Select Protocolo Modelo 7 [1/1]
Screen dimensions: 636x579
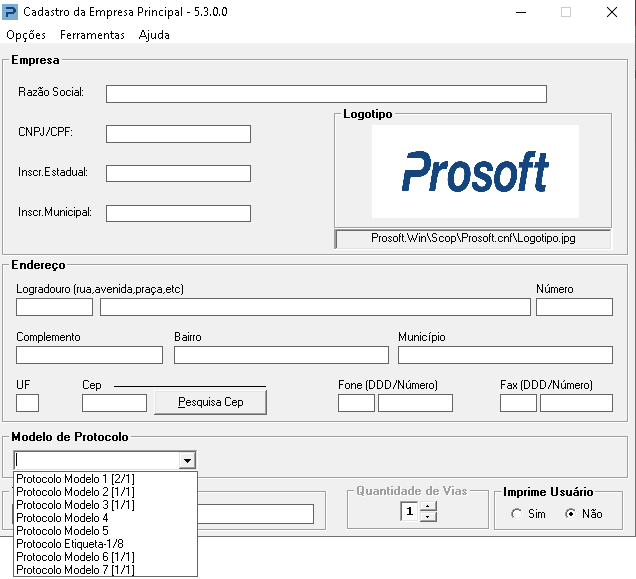[x=105, y=570]
